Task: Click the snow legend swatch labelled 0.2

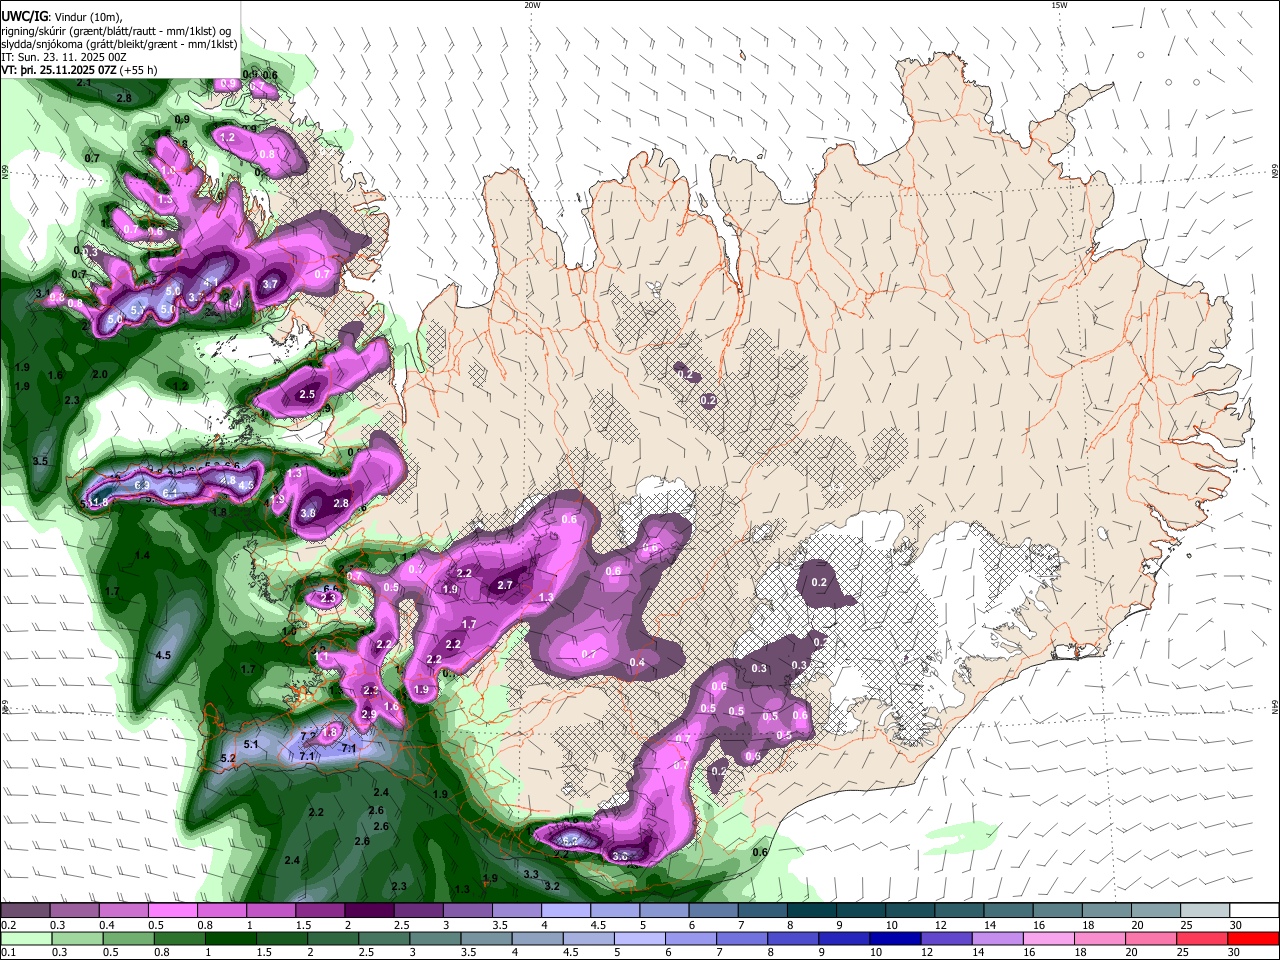Action: (25, 910)
